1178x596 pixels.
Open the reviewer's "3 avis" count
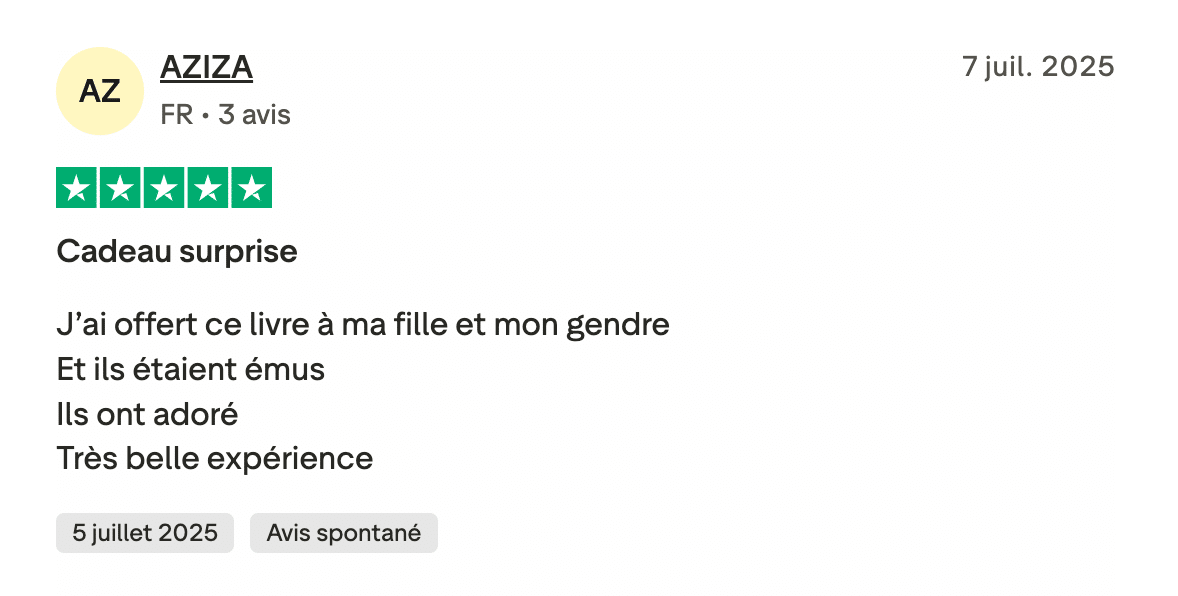point(254,115)
